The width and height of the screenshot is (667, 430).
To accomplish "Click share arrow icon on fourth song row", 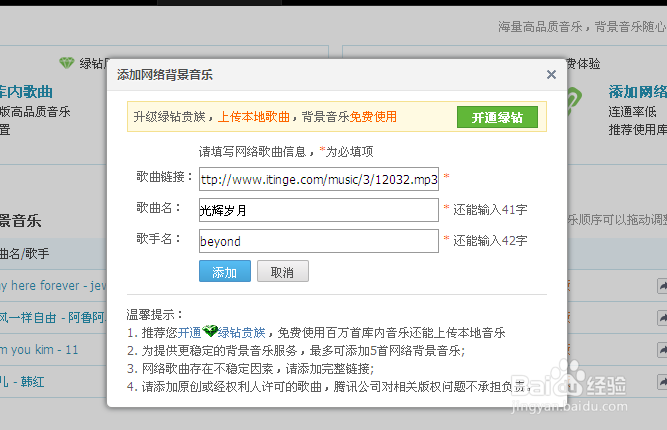I will click(x=662, y=382).
